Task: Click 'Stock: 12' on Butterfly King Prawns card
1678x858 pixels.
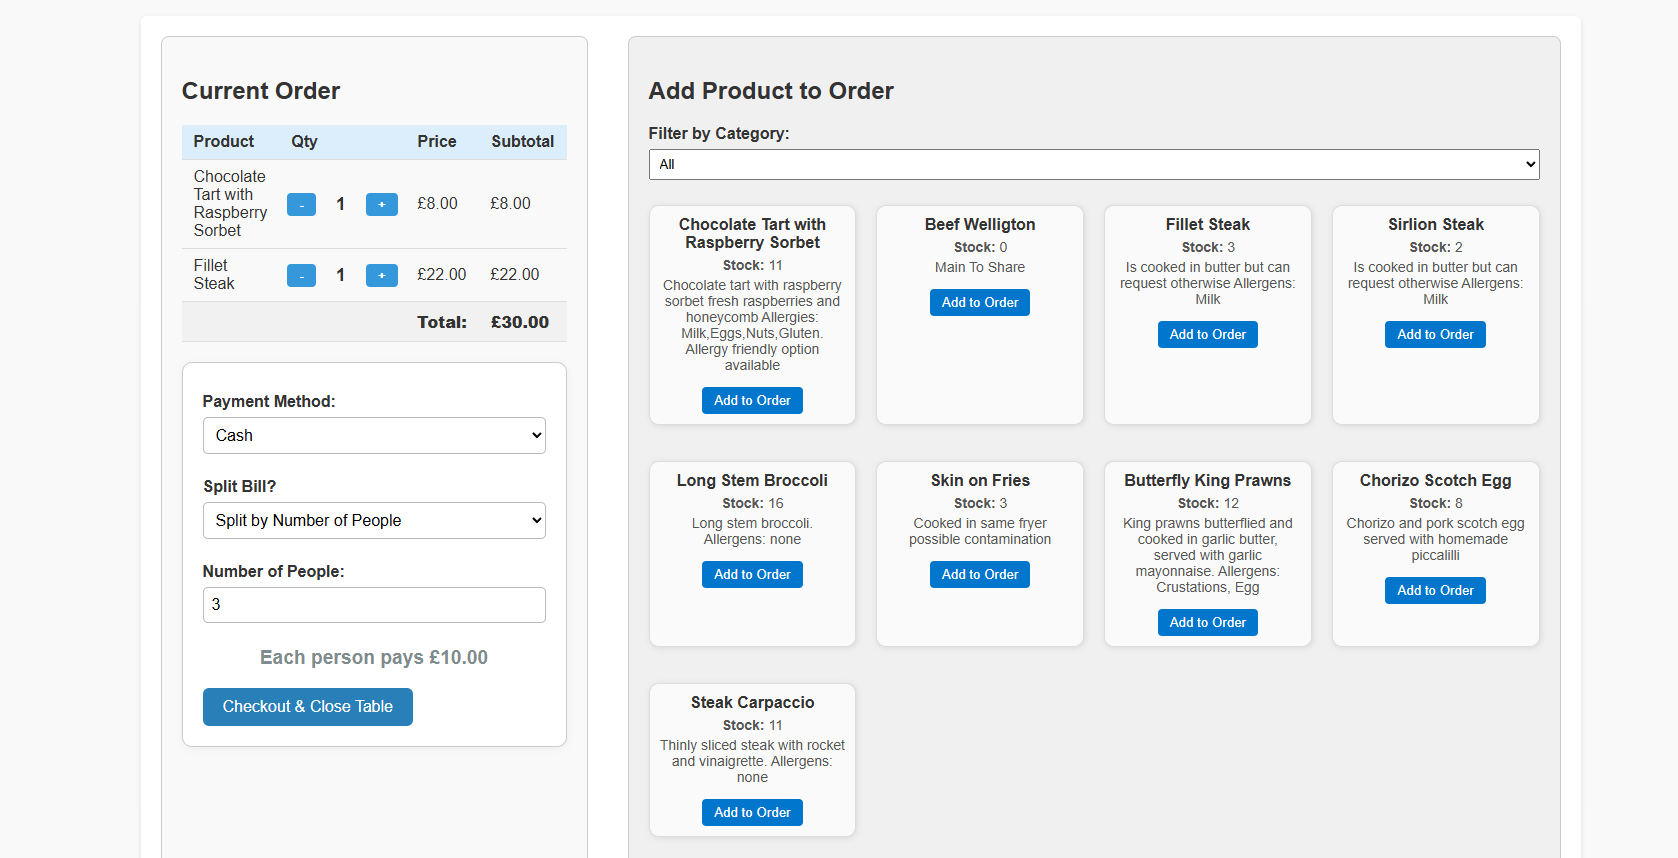Action: coord(1208,504)
